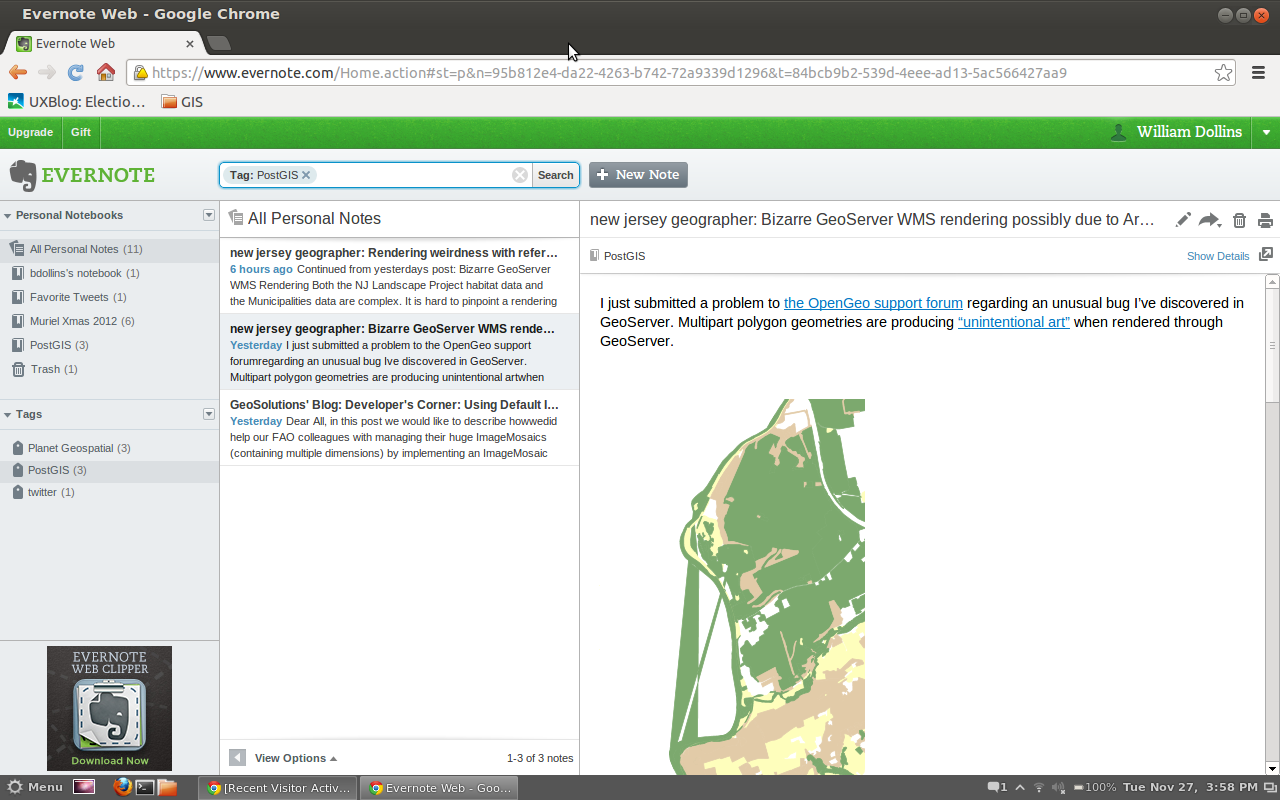The width and height of the screenshot is (1280, 800).
Task: Click inside the search input field
Action: click(412, 175)
